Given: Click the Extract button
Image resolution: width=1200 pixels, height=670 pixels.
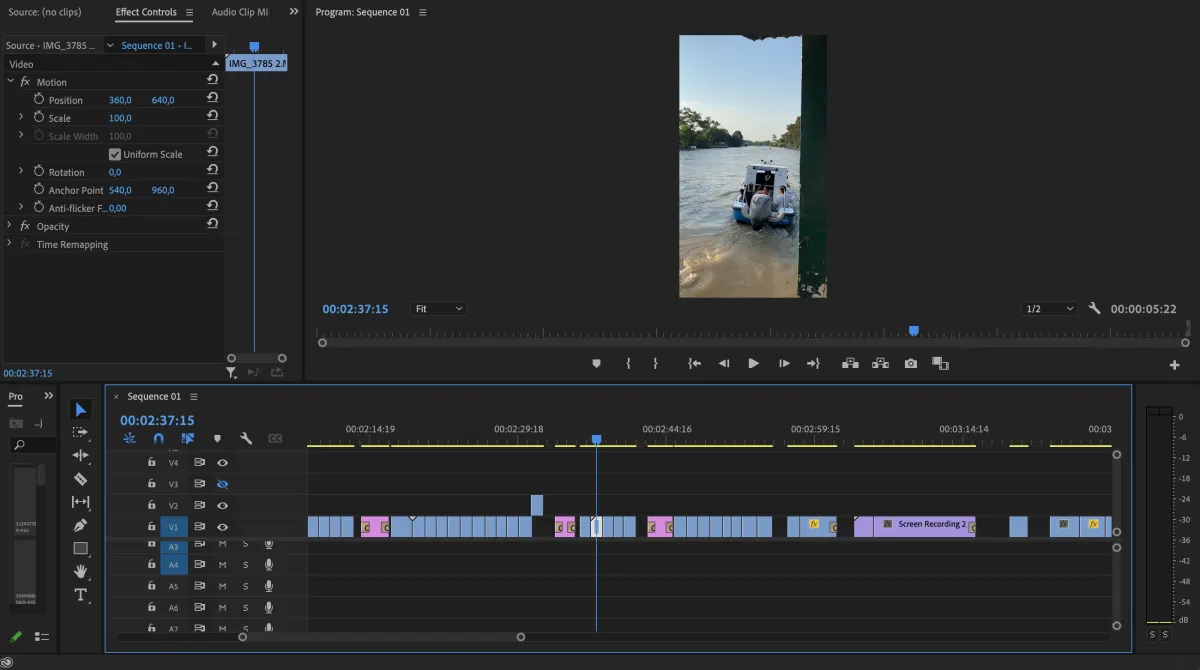Looking at the screenshot, I should coord(880,364).
